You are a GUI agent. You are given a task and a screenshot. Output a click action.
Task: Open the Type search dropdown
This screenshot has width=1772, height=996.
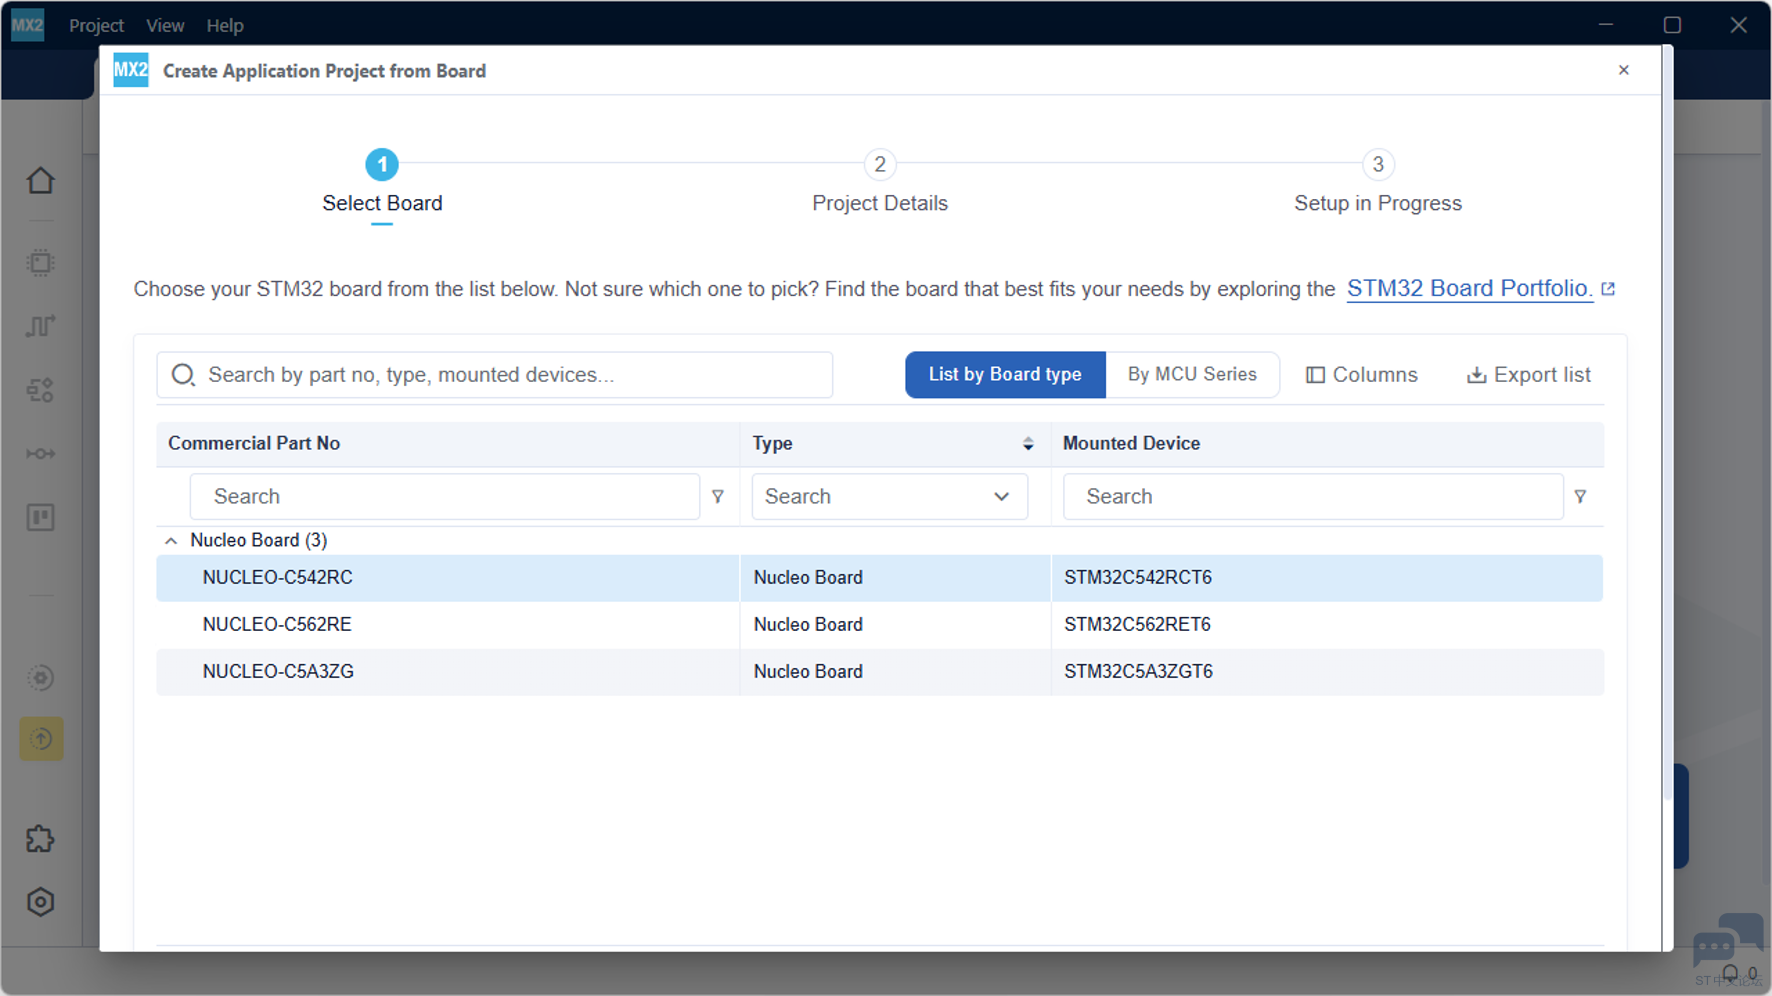click(890, 497)
